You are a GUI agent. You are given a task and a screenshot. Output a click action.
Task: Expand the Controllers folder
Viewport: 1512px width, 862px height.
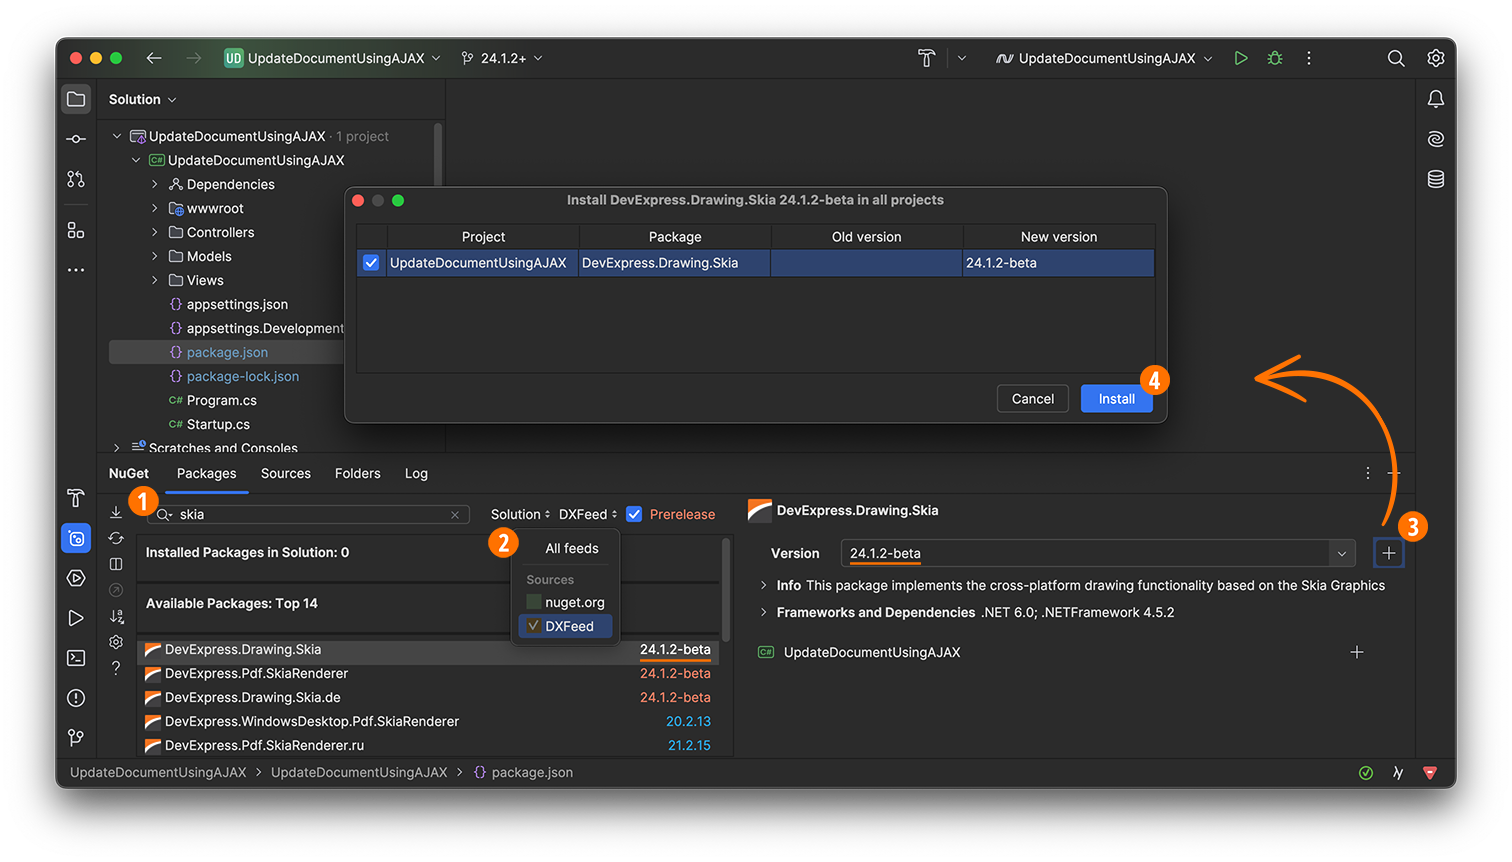(x=155, y=232)
